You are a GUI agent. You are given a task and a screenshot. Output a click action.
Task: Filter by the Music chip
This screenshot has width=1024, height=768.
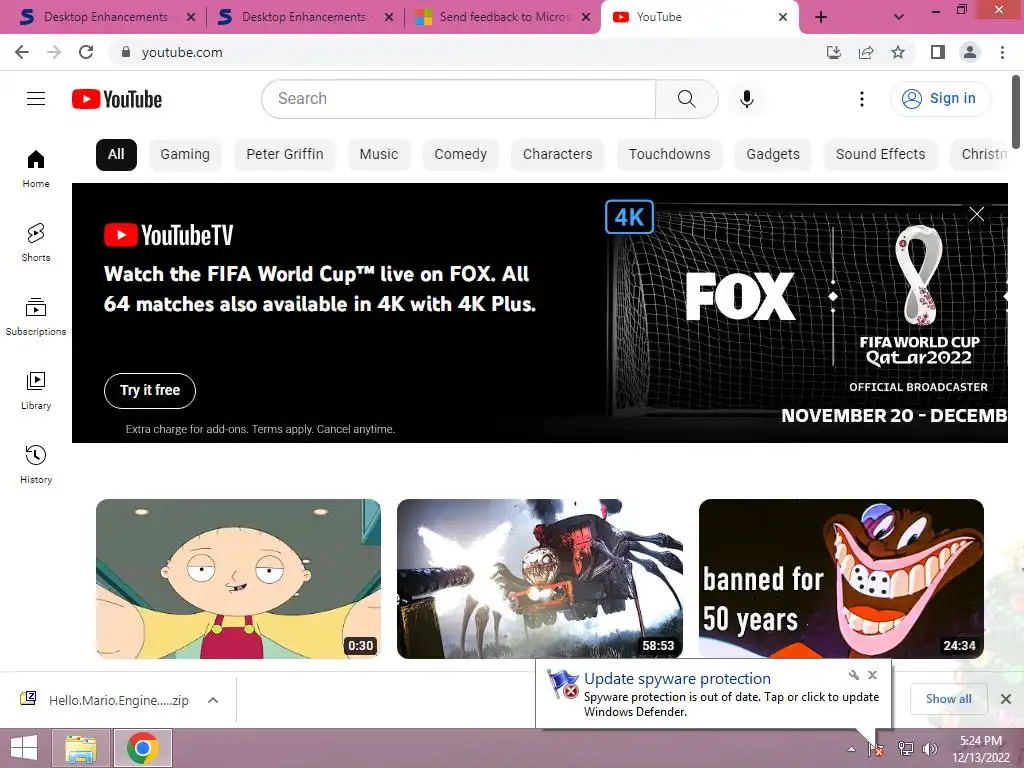click(379, 155)
